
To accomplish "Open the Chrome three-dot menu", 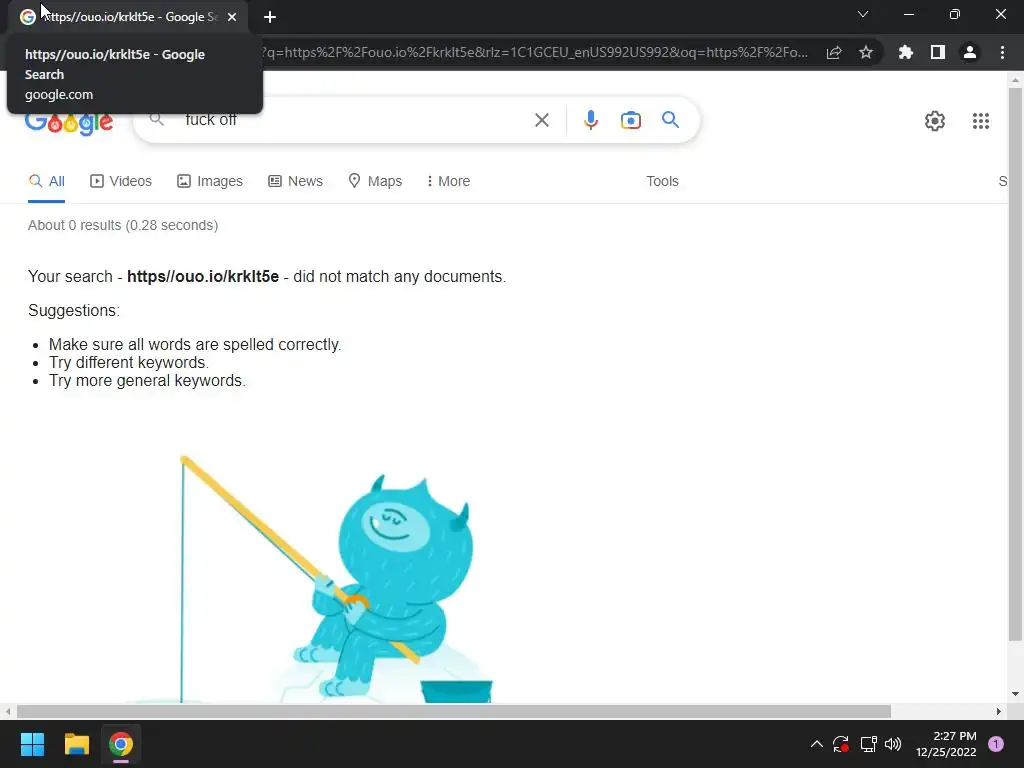I will [x=1002, y=52].
